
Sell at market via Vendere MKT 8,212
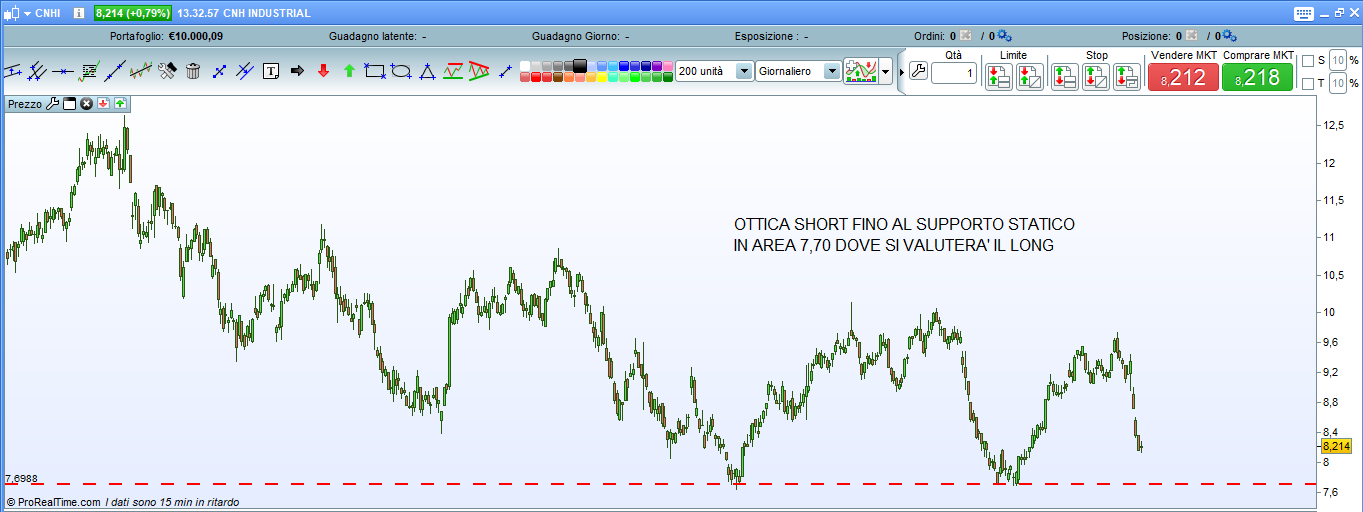[1183, 77]
